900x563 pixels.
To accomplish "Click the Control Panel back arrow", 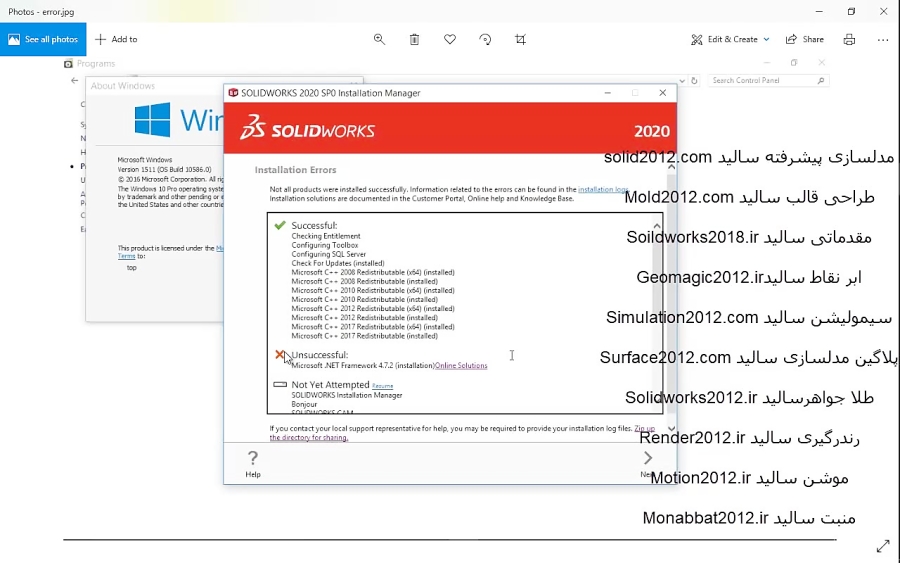I will 74,80.
